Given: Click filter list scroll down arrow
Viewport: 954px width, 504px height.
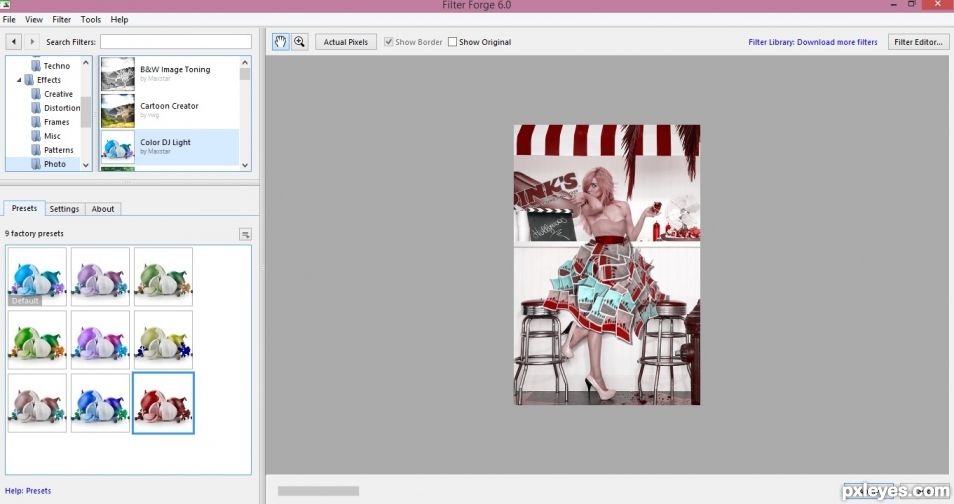Looking at the screenshot, I should point(245,165).
